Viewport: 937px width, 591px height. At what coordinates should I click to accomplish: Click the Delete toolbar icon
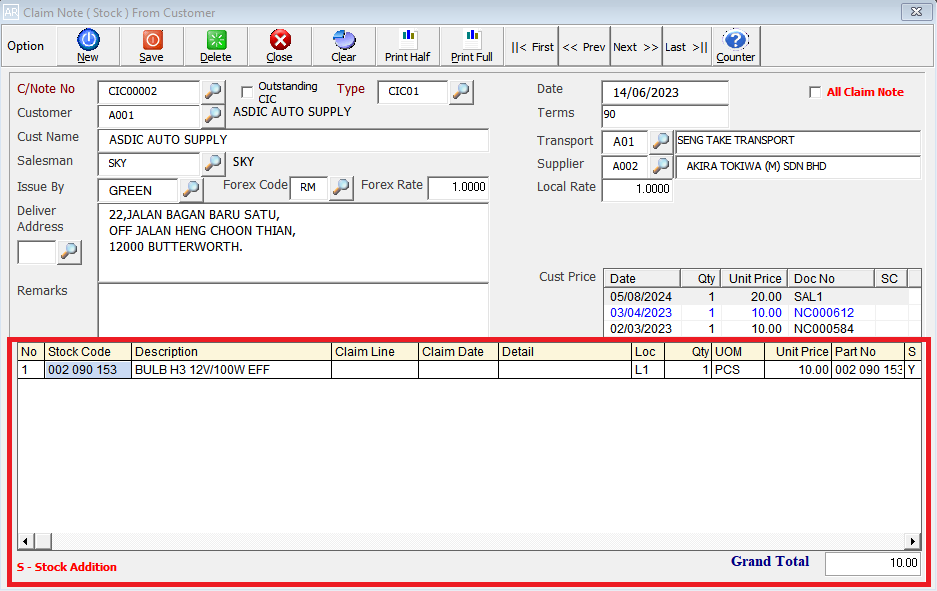click(216, 45)
